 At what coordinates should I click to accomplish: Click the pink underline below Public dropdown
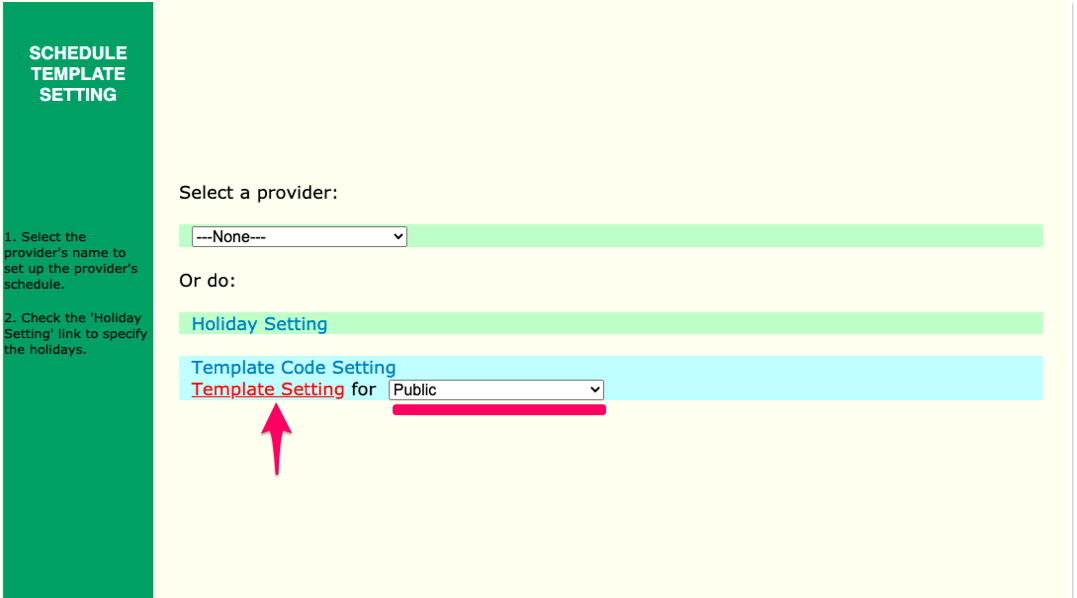pos(499,409)
